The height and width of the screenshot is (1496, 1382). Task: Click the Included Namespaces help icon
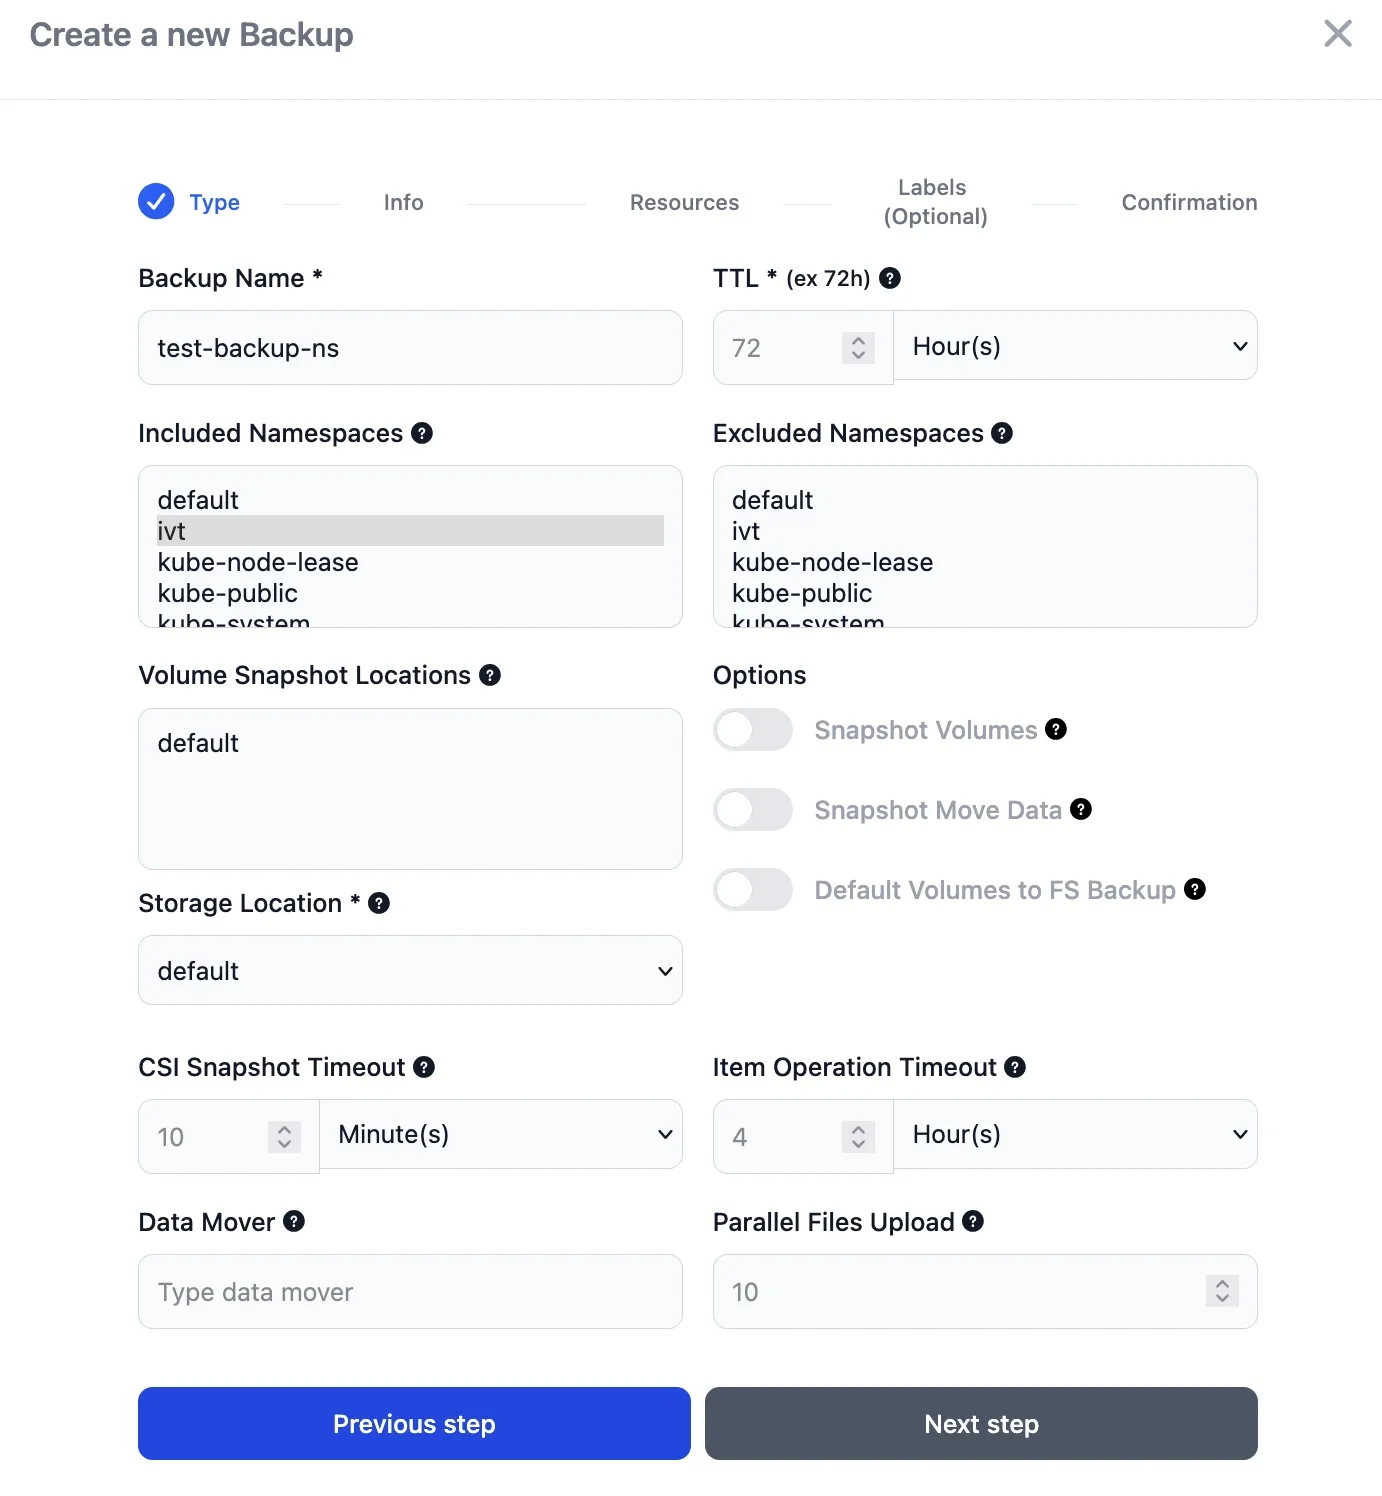point(422,433)
